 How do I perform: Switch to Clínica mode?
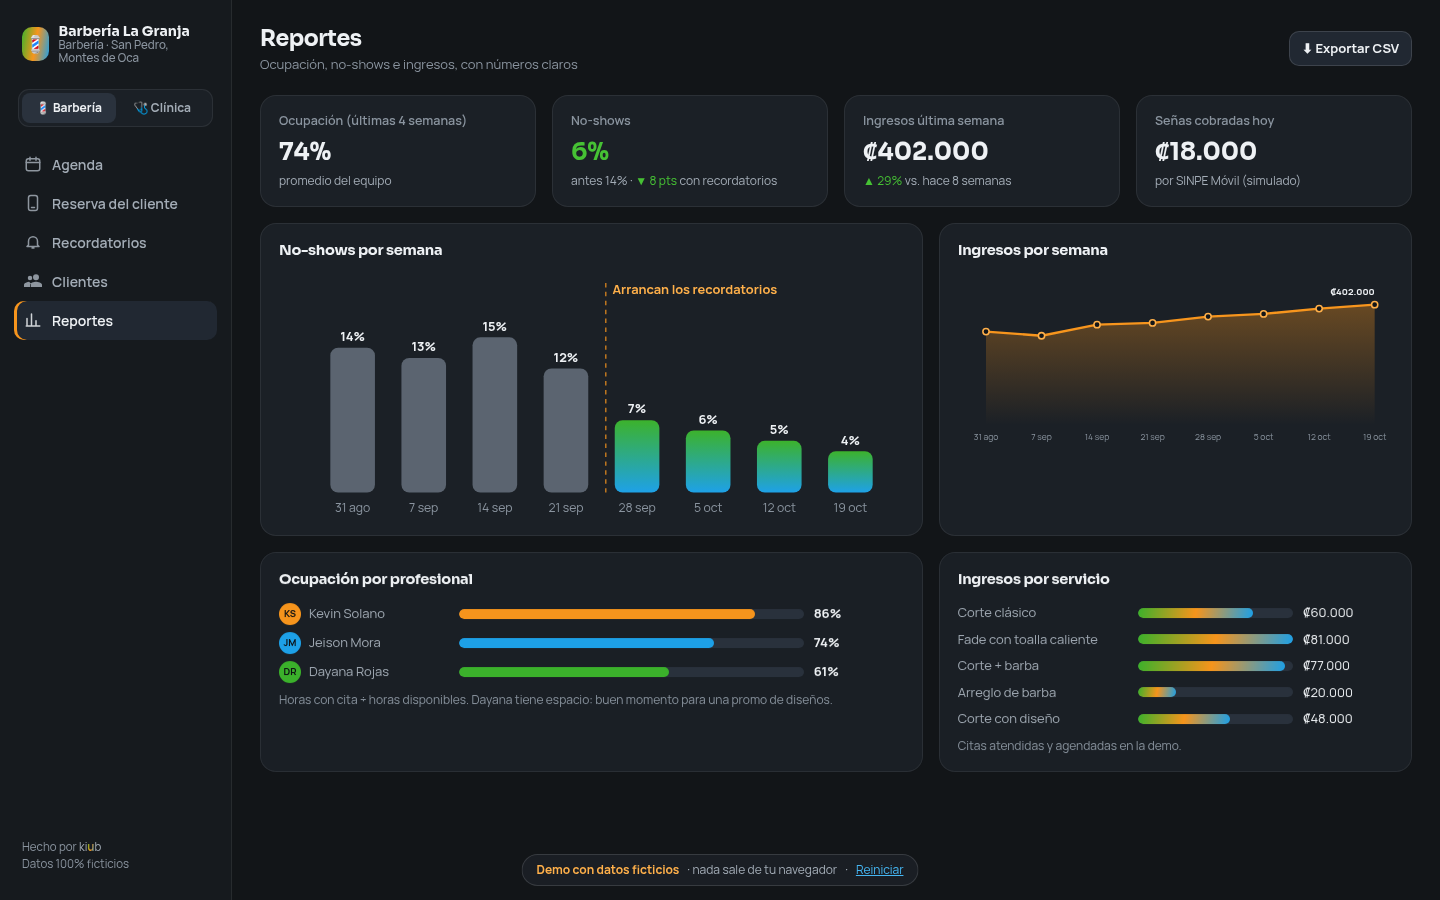[x=163, y=108]
